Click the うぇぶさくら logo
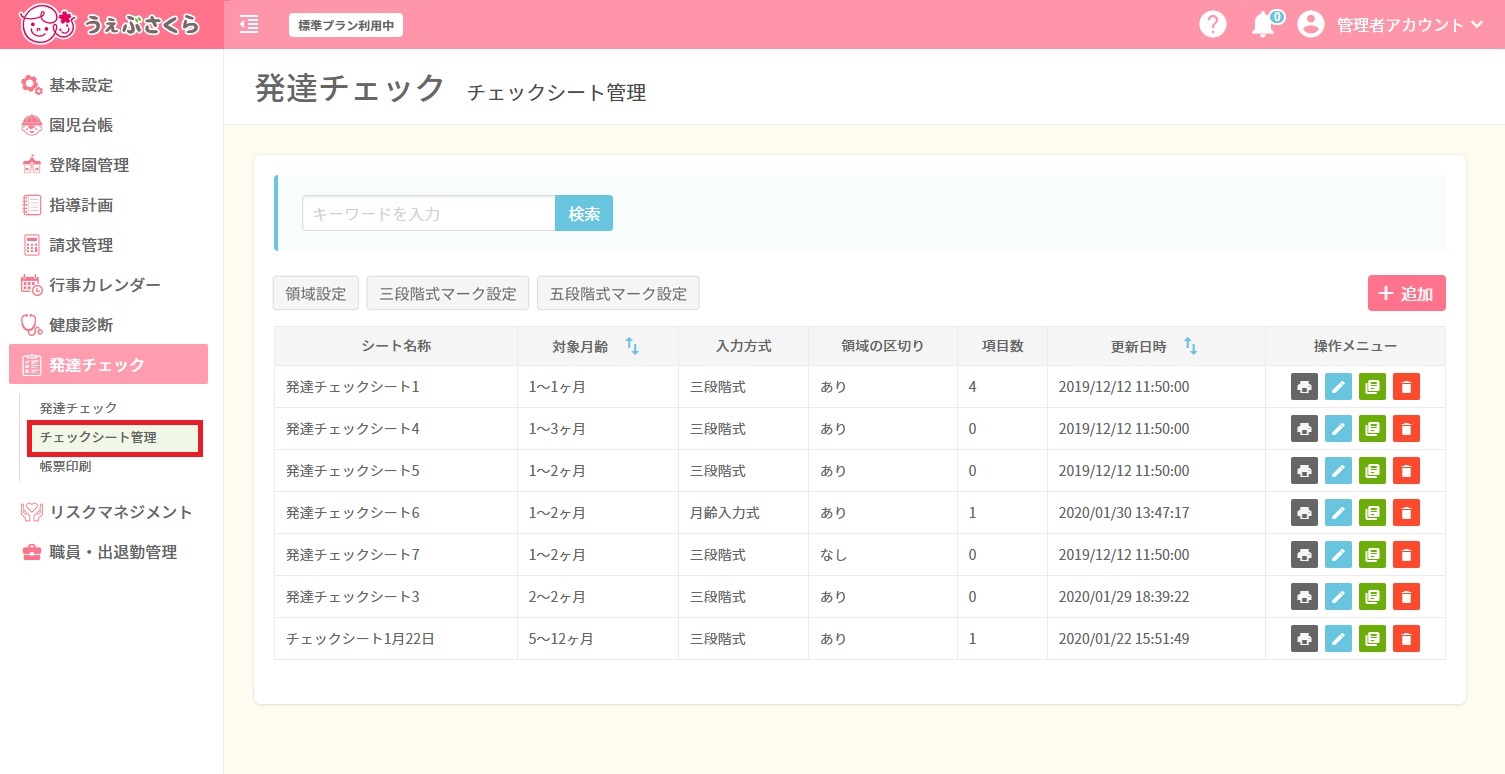1505x774 pixels. (x=110, y=24)
